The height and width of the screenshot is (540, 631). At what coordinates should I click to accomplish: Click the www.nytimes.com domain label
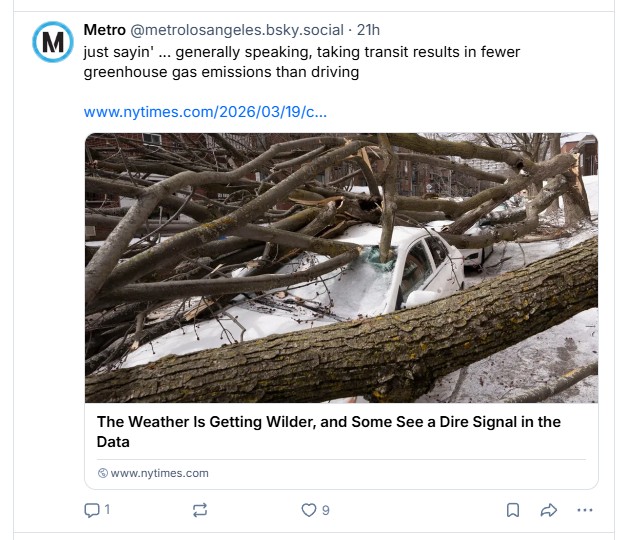159,473
